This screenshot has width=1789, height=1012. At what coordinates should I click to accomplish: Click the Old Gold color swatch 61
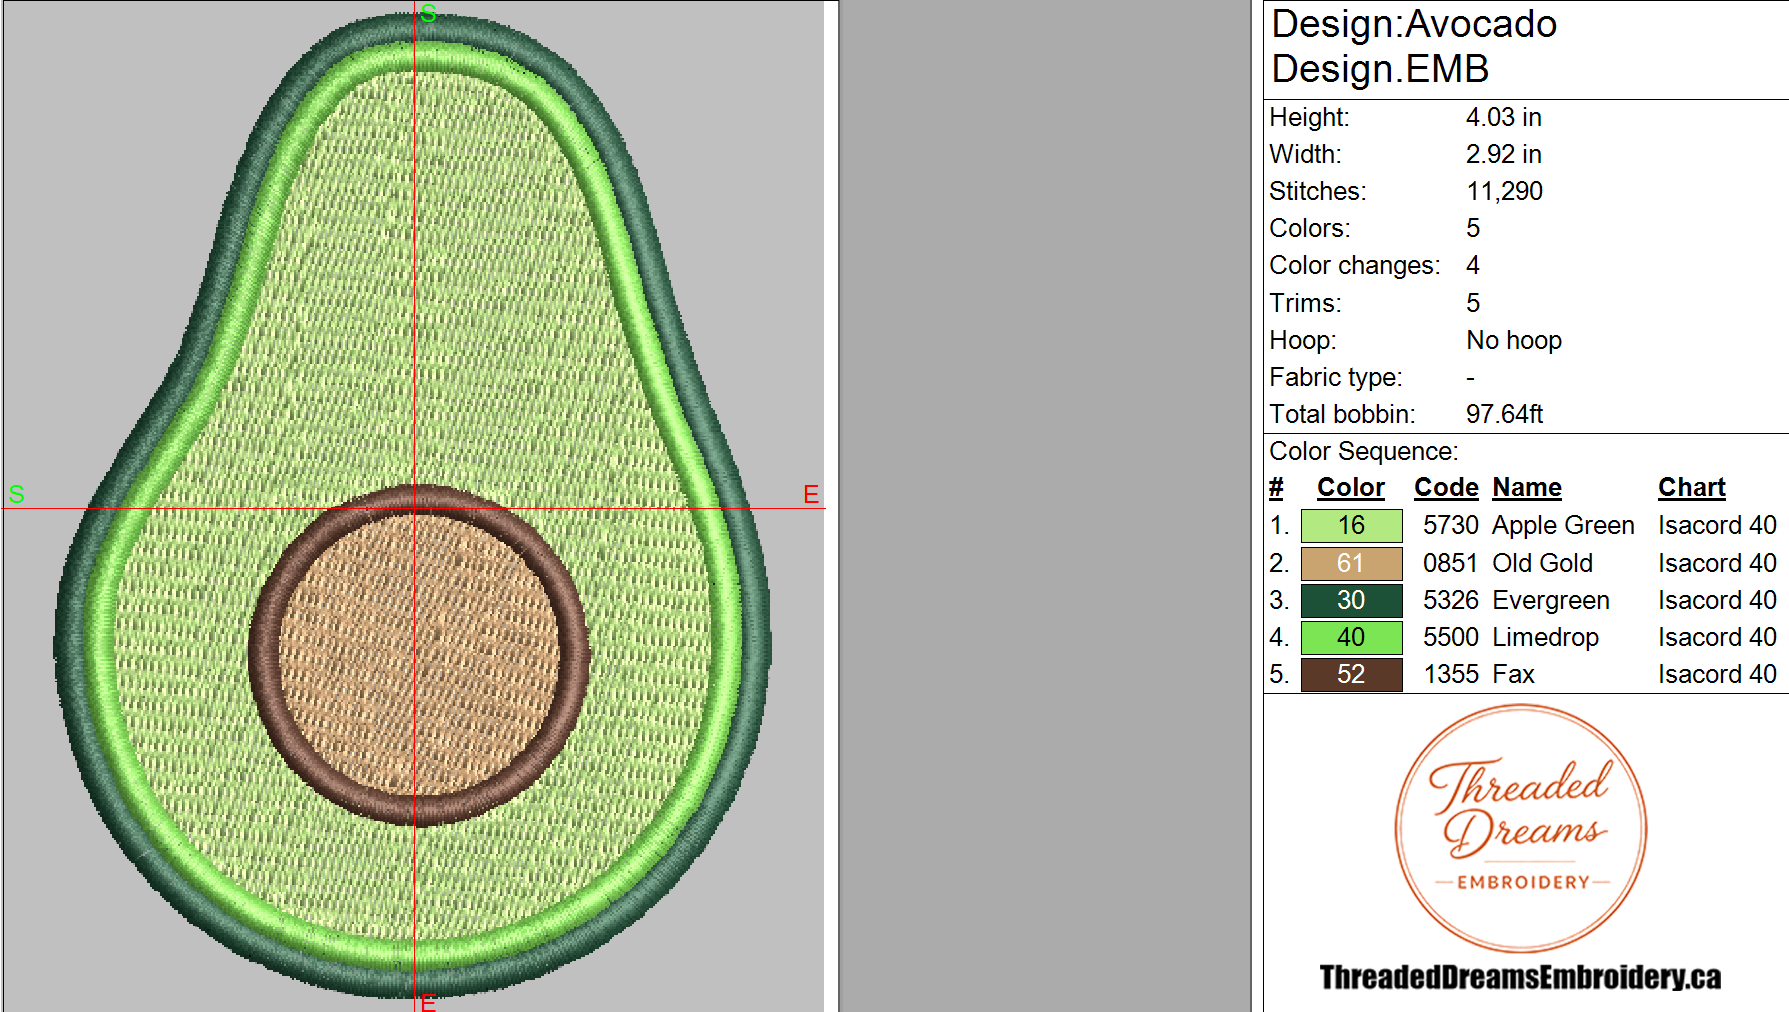coord(1351,563)
